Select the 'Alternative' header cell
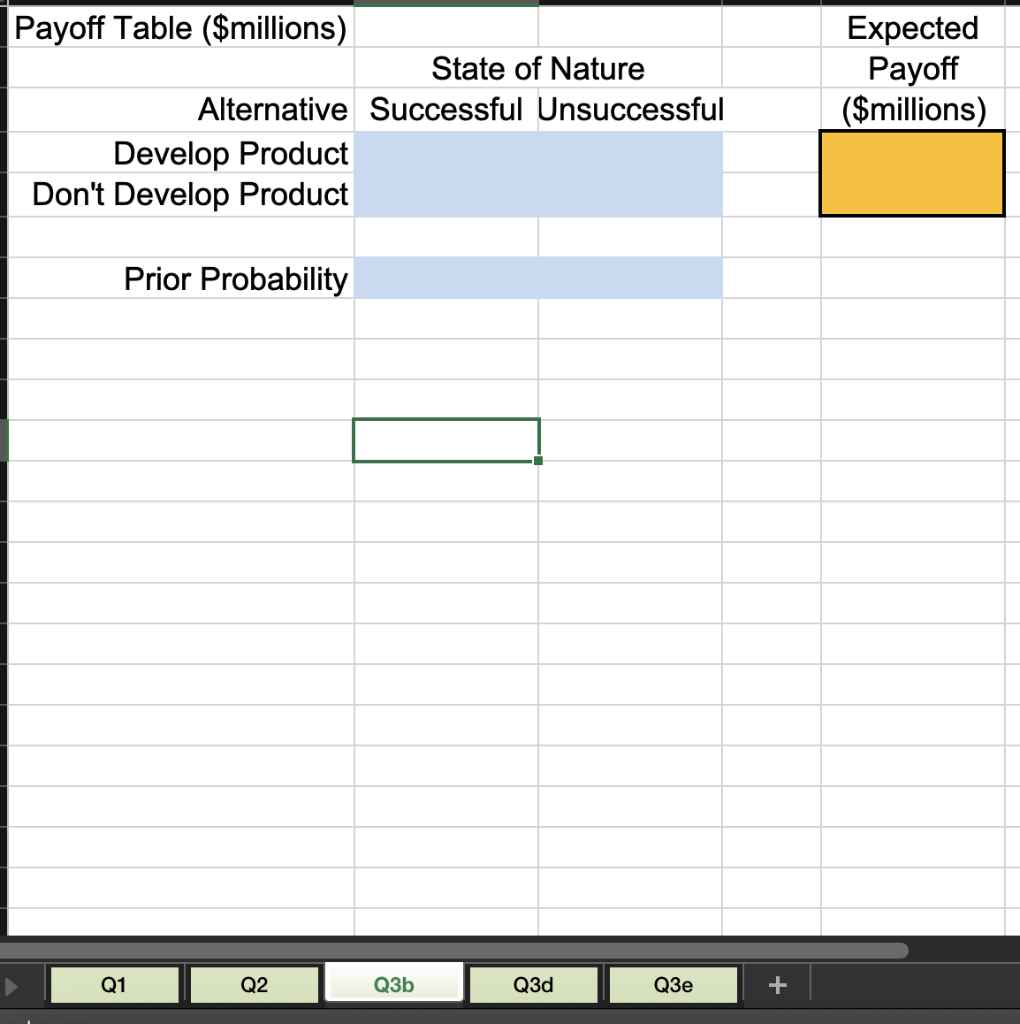 (272, 110)
